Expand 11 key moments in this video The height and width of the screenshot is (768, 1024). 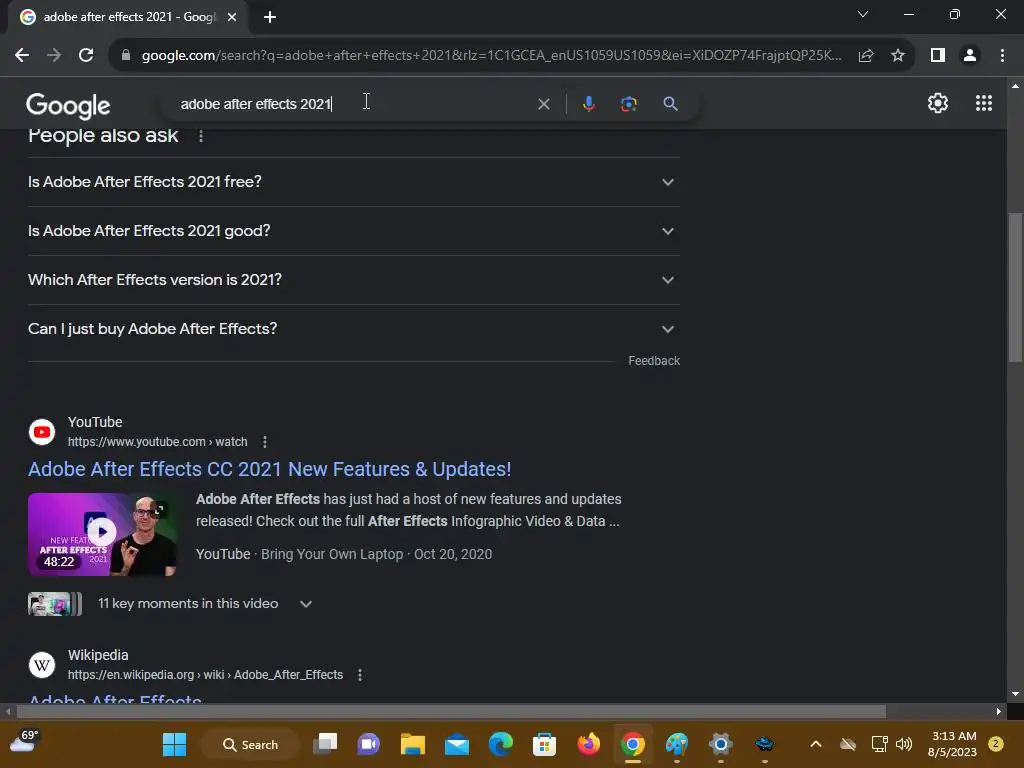click(x=306, y=604)
